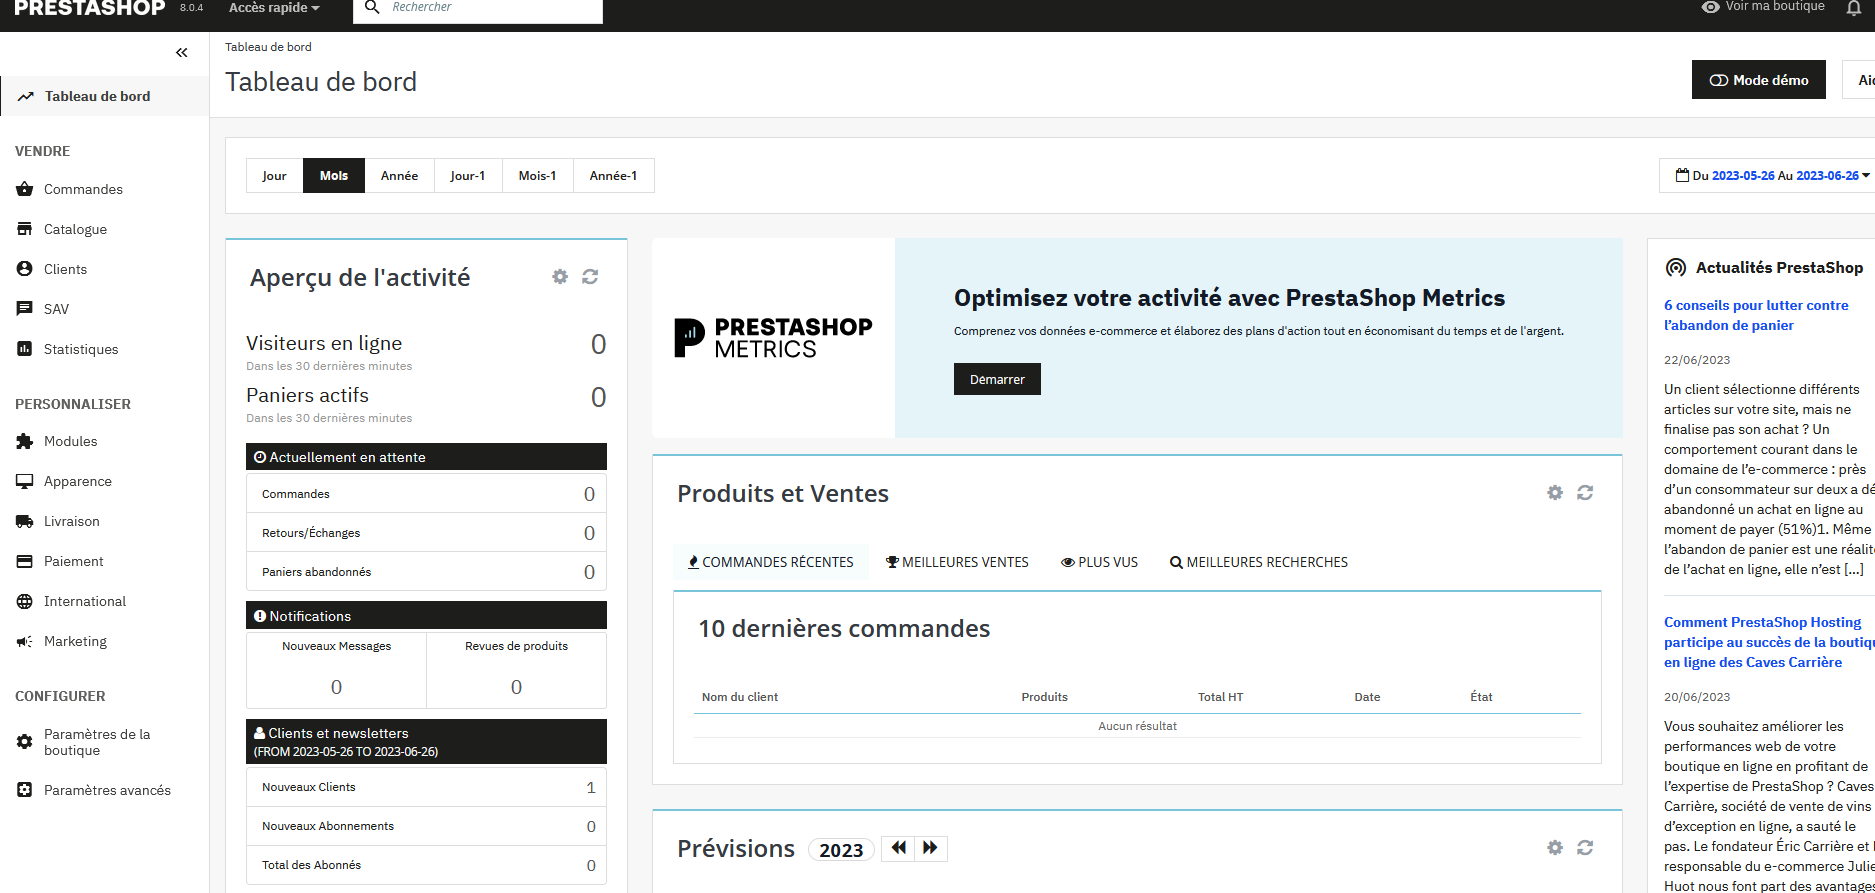Refresh the Produits et Ventes panel
This screenshot has height=893, width=1875.
(1585, 492)
